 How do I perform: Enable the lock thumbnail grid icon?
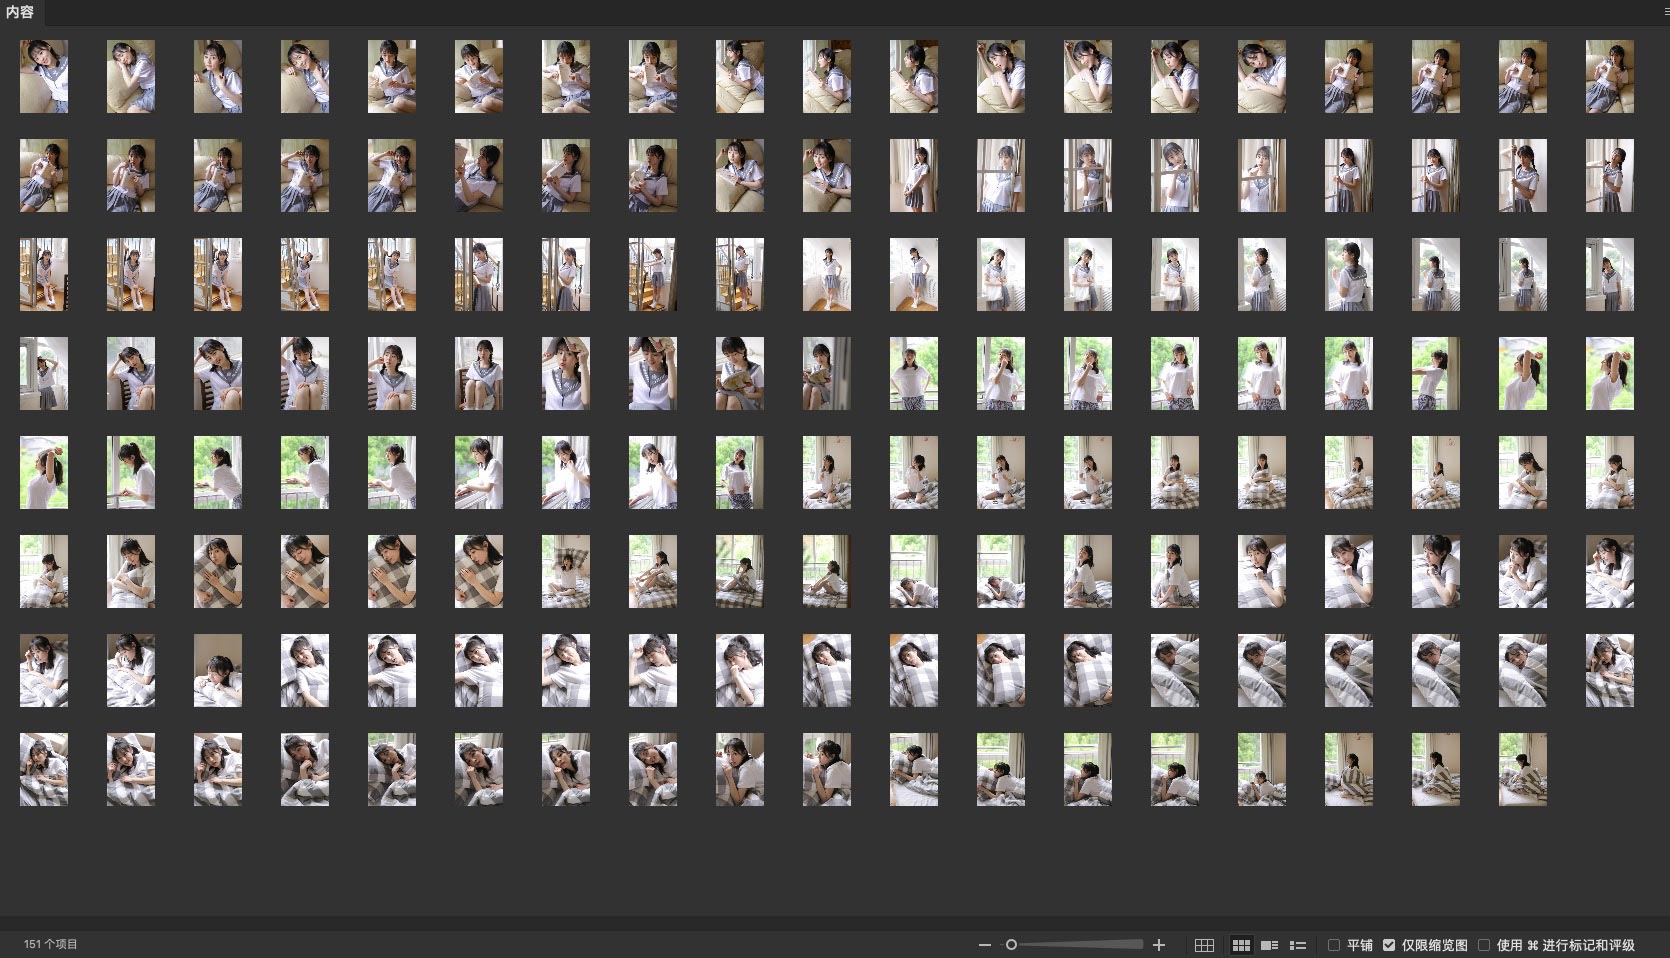(x=1204, y=945)
